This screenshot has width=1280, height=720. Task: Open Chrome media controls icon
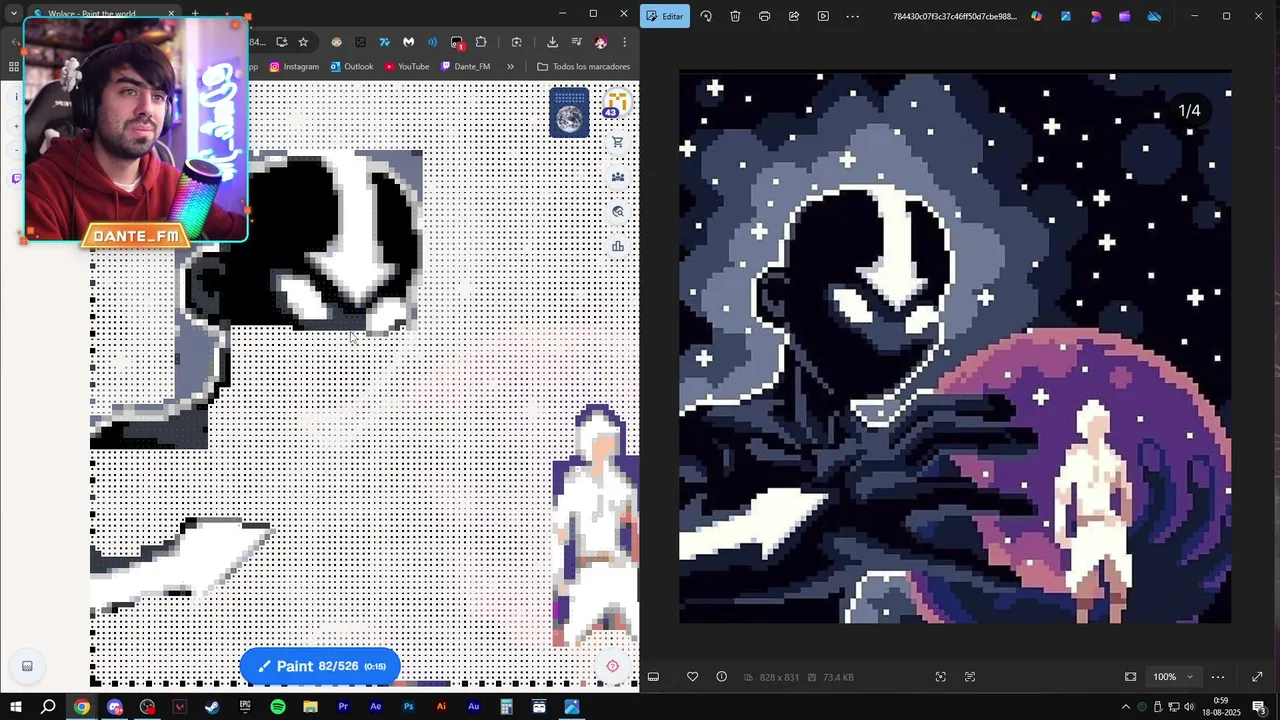(576, 42)
